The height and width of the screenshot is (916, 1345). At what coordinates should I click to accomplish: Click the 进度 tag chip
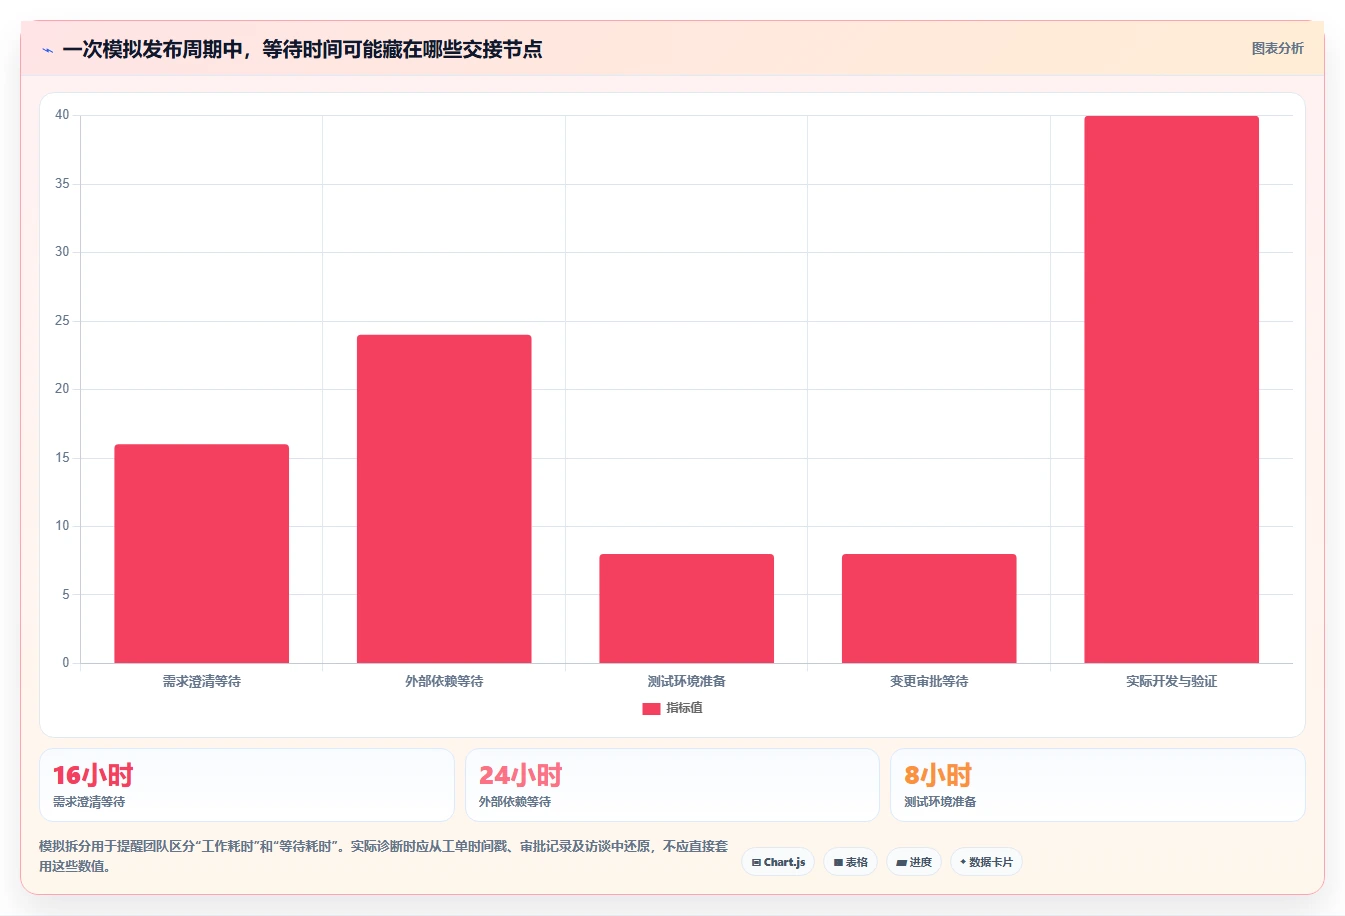pos(914,862)
